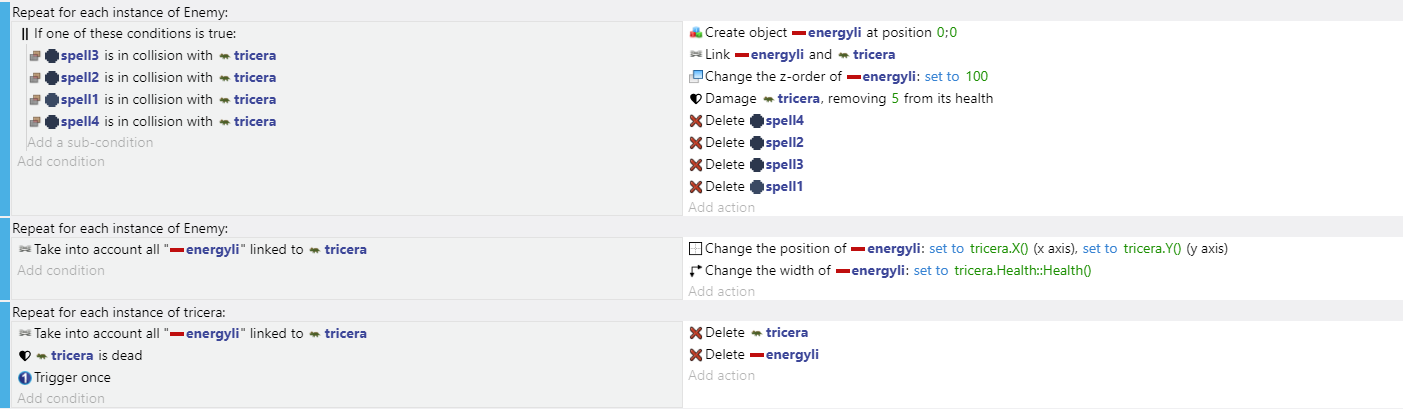The image size is (1403, 409).
Task: Edit the damage value 5 parameter
Action: [x=895, y=99]
